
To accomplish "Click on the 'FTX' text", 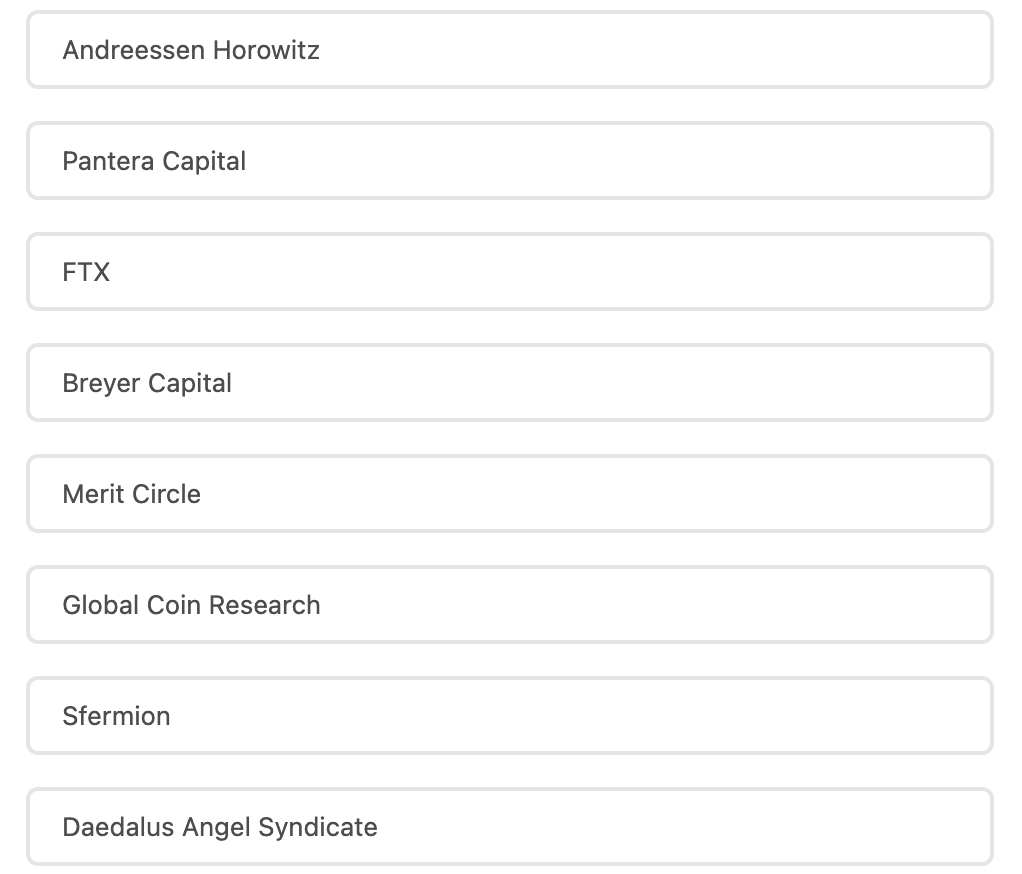I will (x=86, y=272).
